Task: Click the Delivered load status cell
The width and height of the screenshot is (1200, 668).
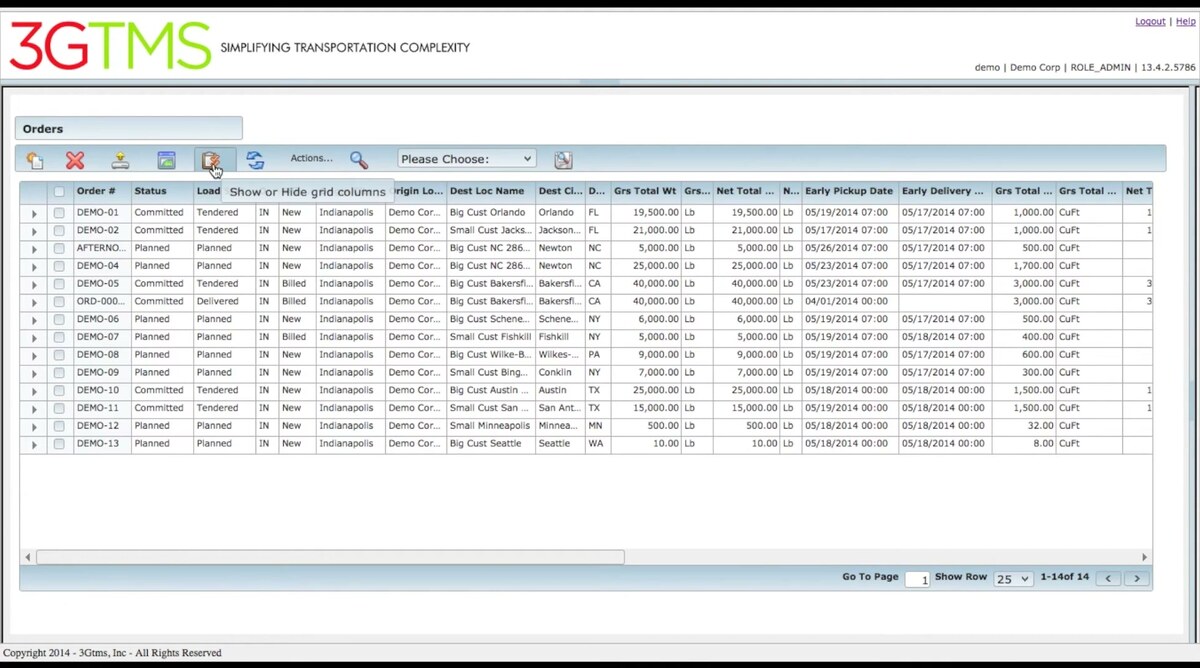Action: [224, 301]
